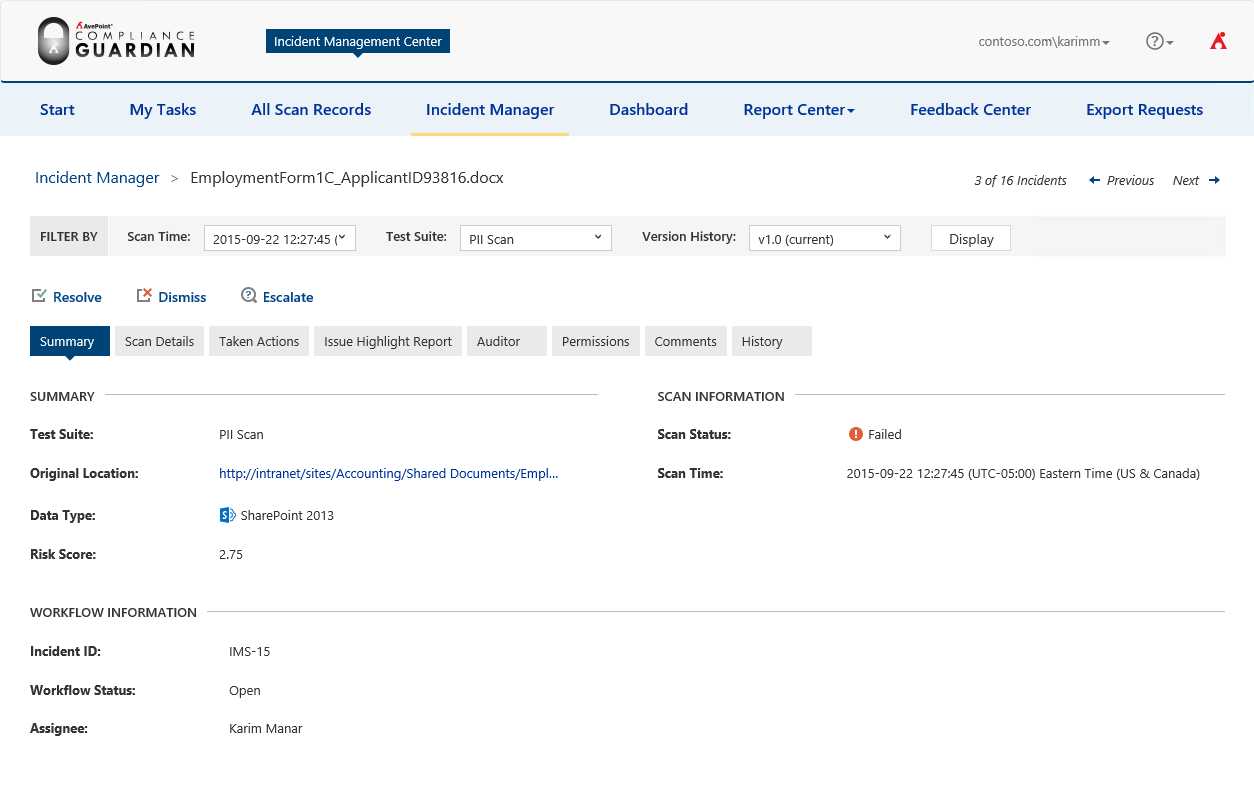Image resolution: width=1254 pixels, height=796 pixels.
Task: Go to Next incident
Action: pyautogui.click(x=1197, y=180)
